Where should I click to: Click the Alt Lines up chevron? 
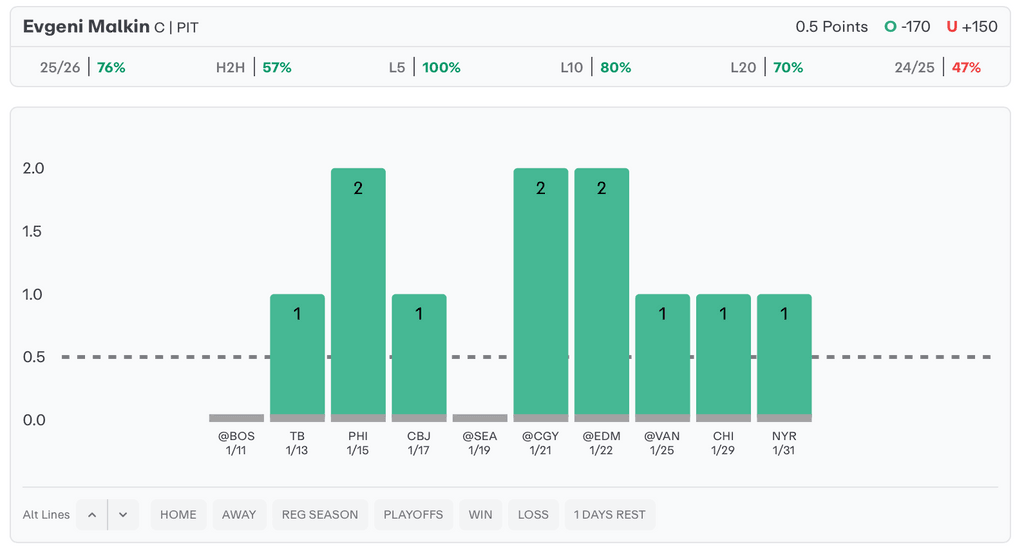pos(92,515)
